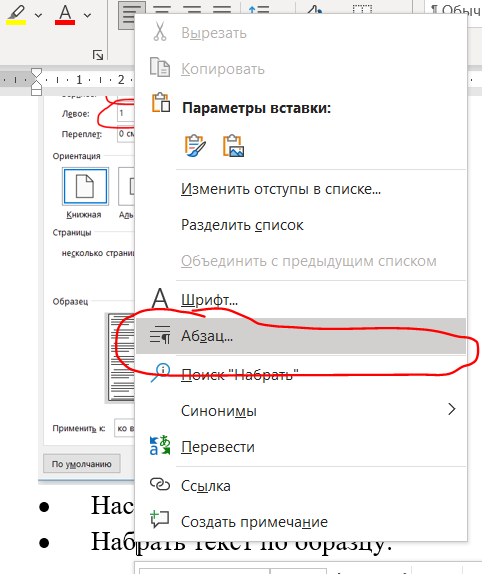This screenshot has width=482, height=574.
Task: Choose the keep source formatting paste option
Action: pyautogui.click(x=195, y=146)
